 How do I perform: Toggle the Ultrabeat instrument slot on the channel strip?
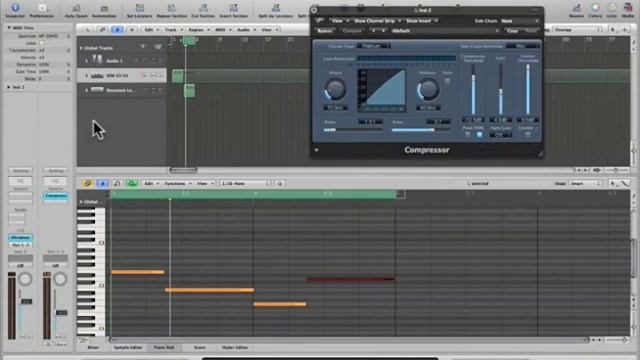pos(20,238)
